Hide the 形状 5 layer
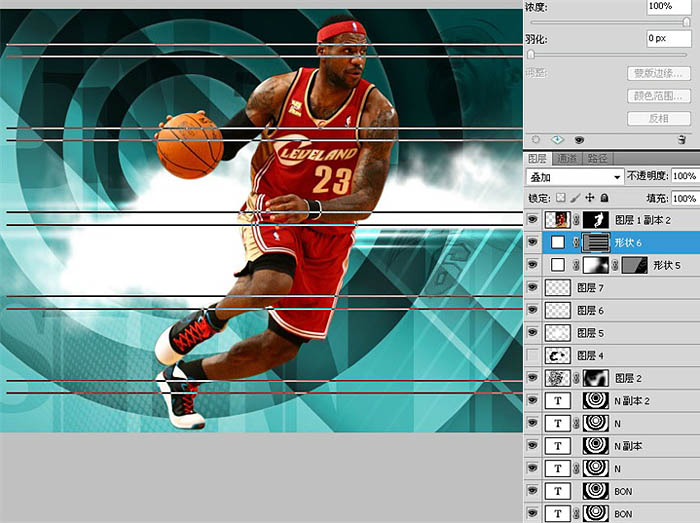Image resolution: width=700 pixels, height=523 pixels. click(532, 265)
